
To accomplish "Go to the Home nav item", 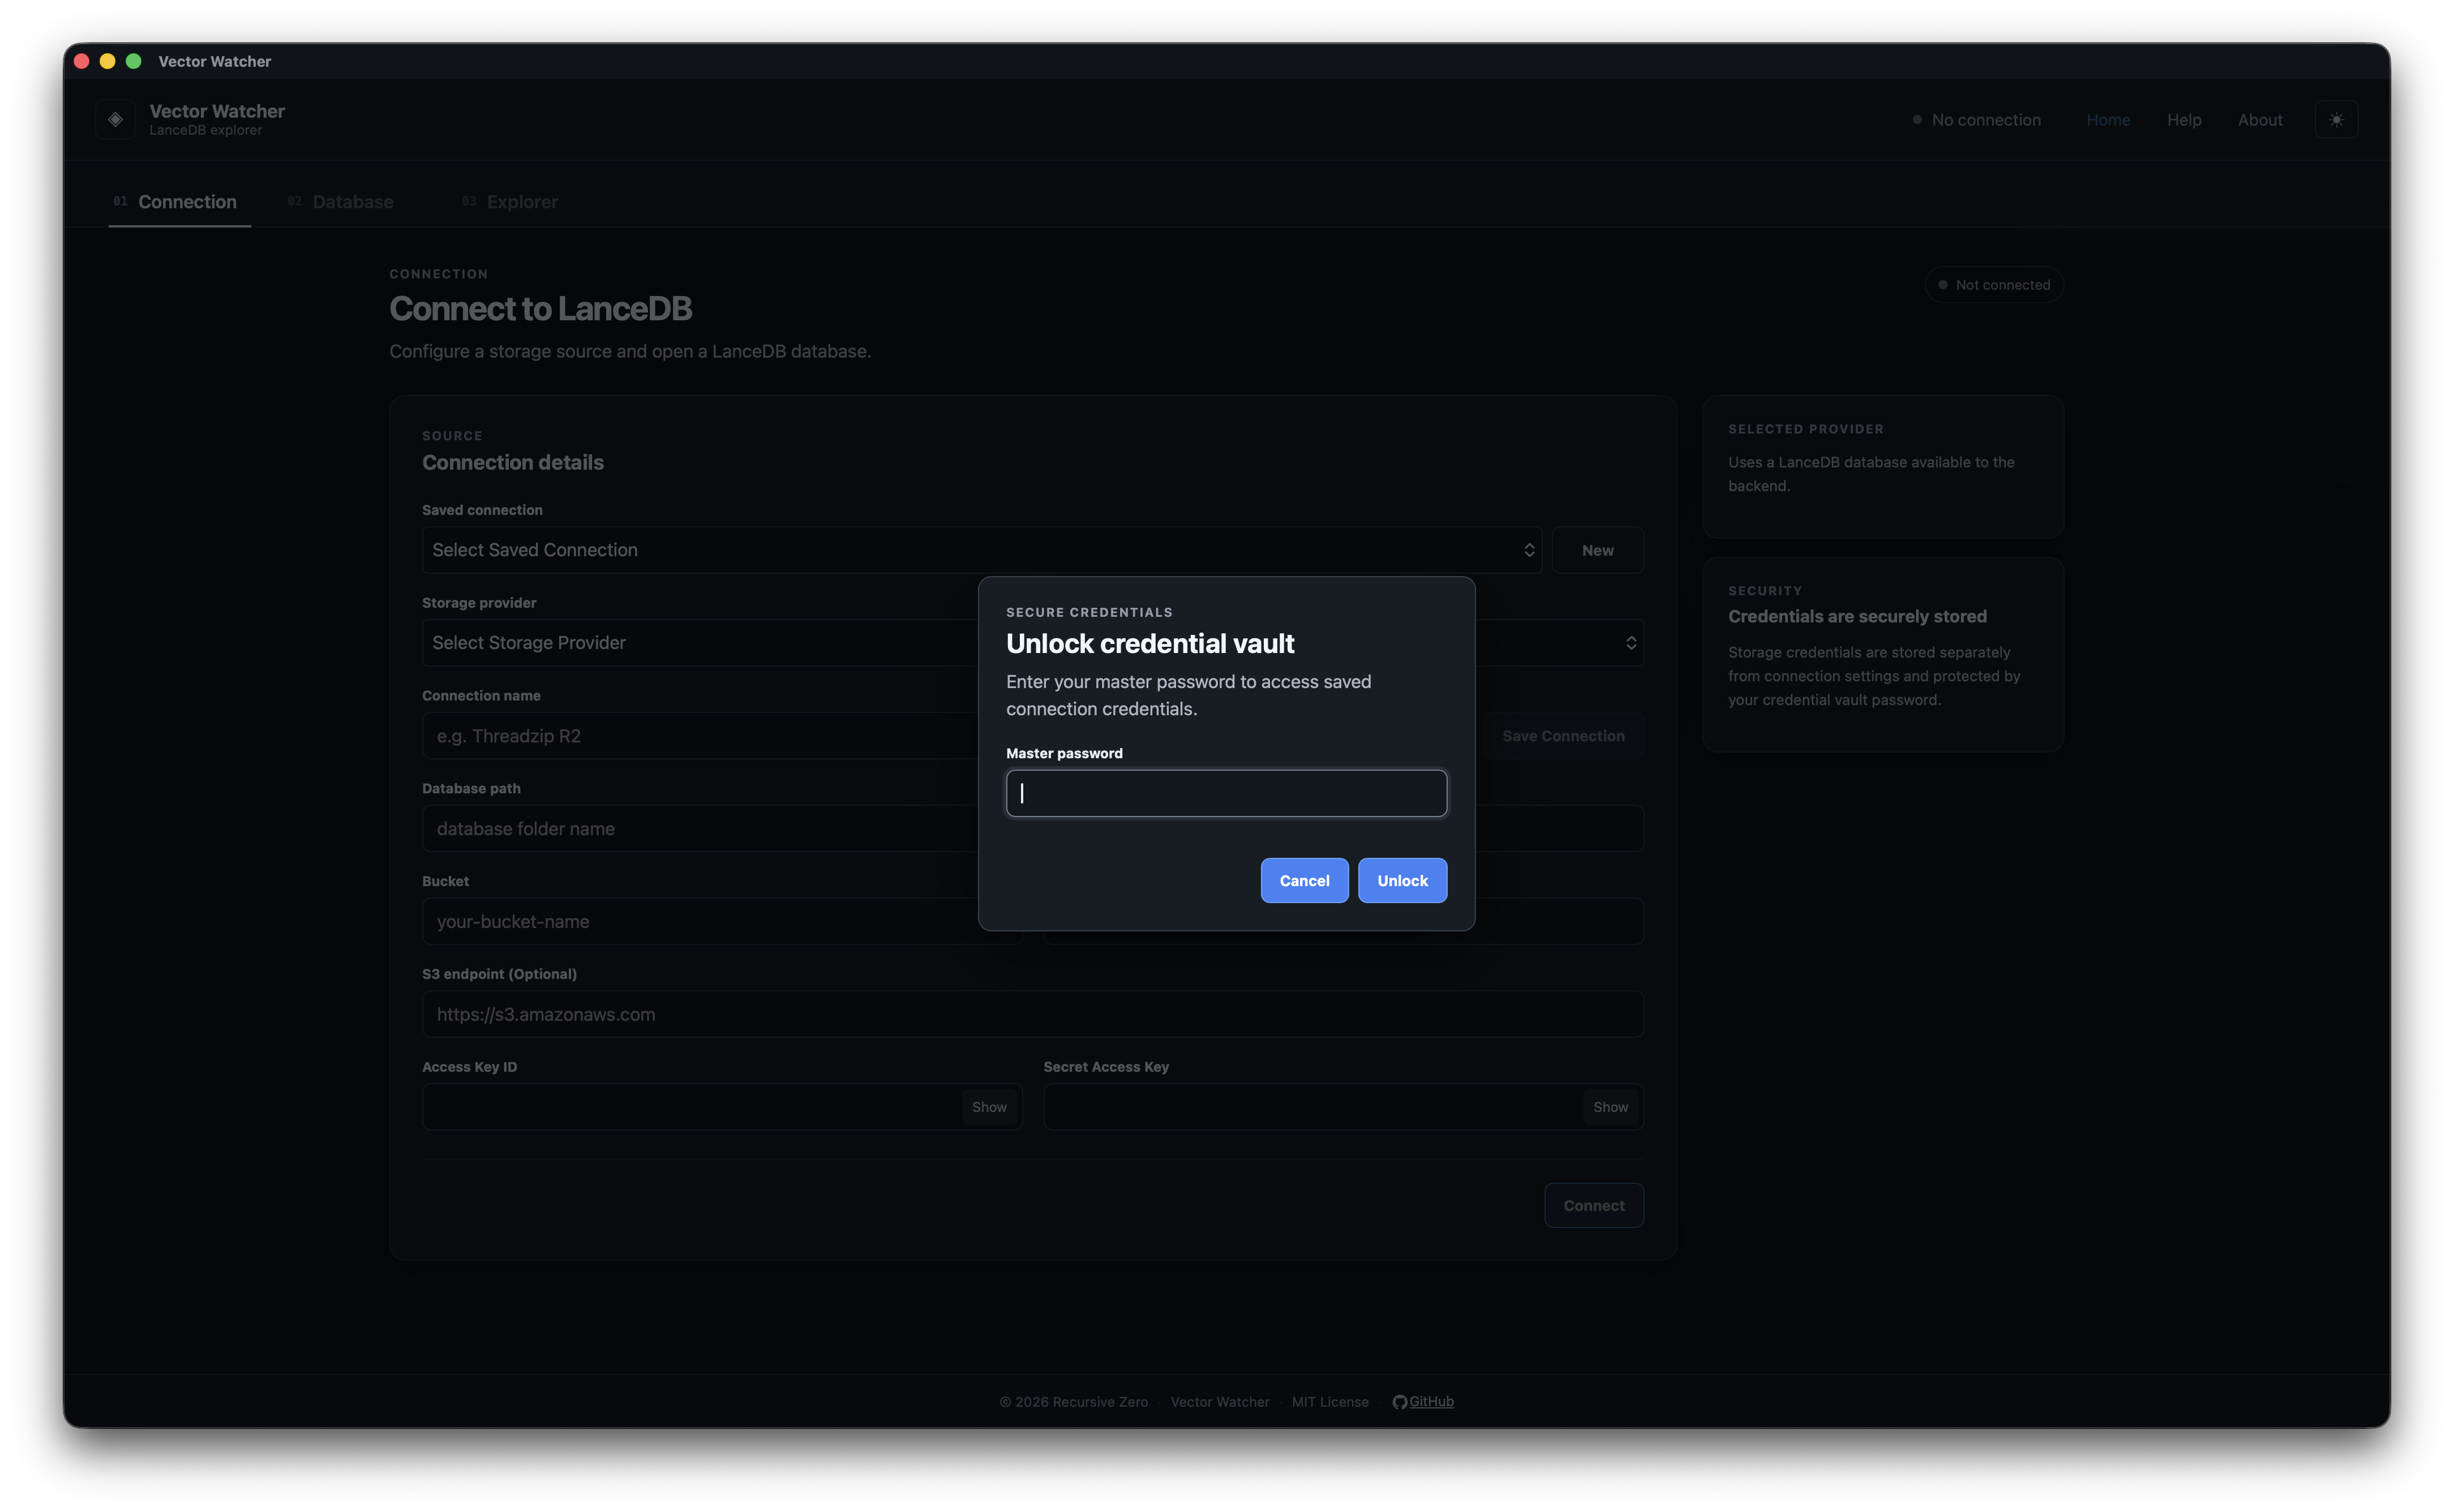I will (x=2108, y=120).
